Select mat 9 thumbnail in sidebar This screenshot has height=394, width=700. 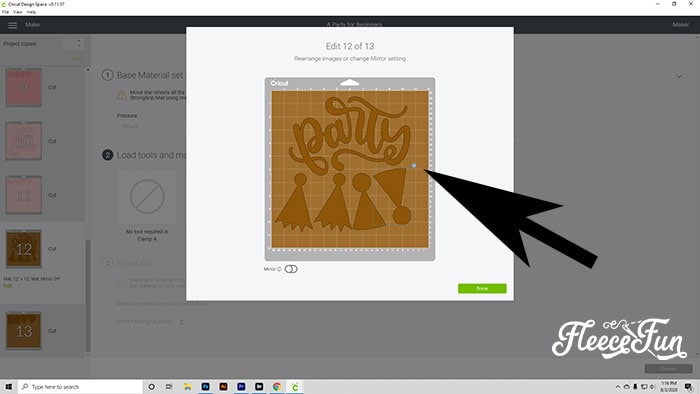(x=24, y=87)
